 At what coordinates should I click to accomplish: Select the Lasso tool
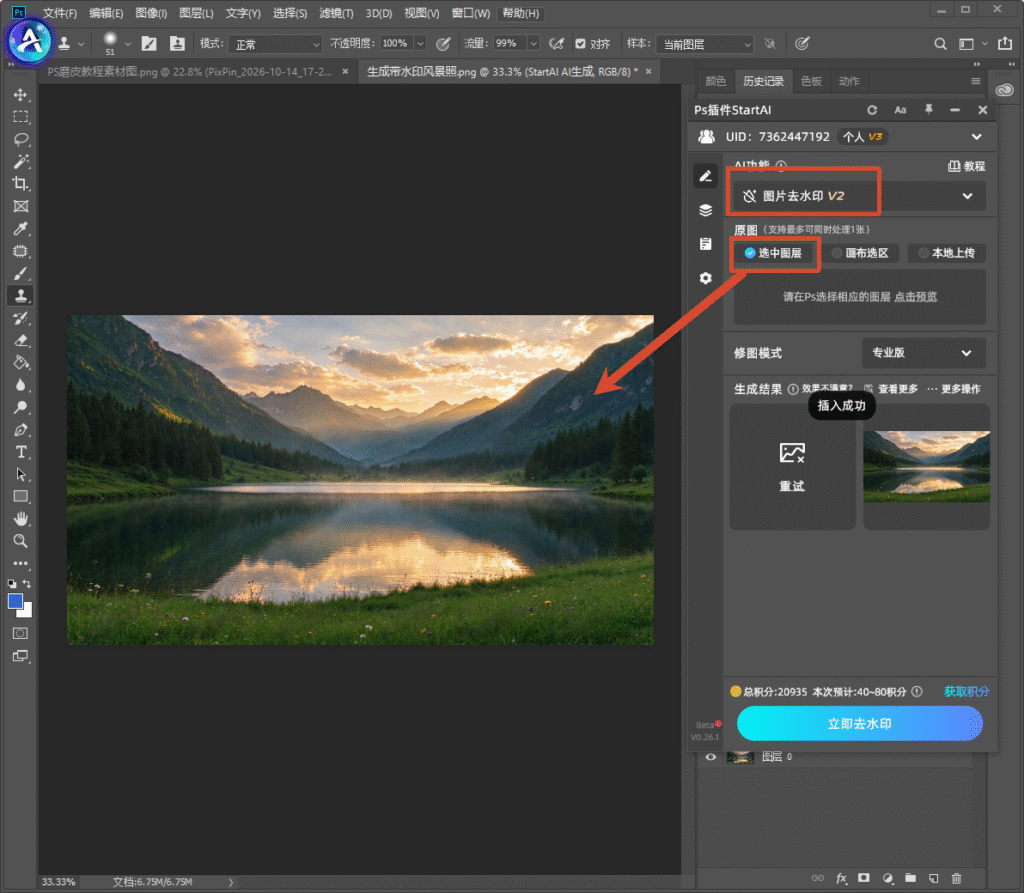click(x=20, y=139)
